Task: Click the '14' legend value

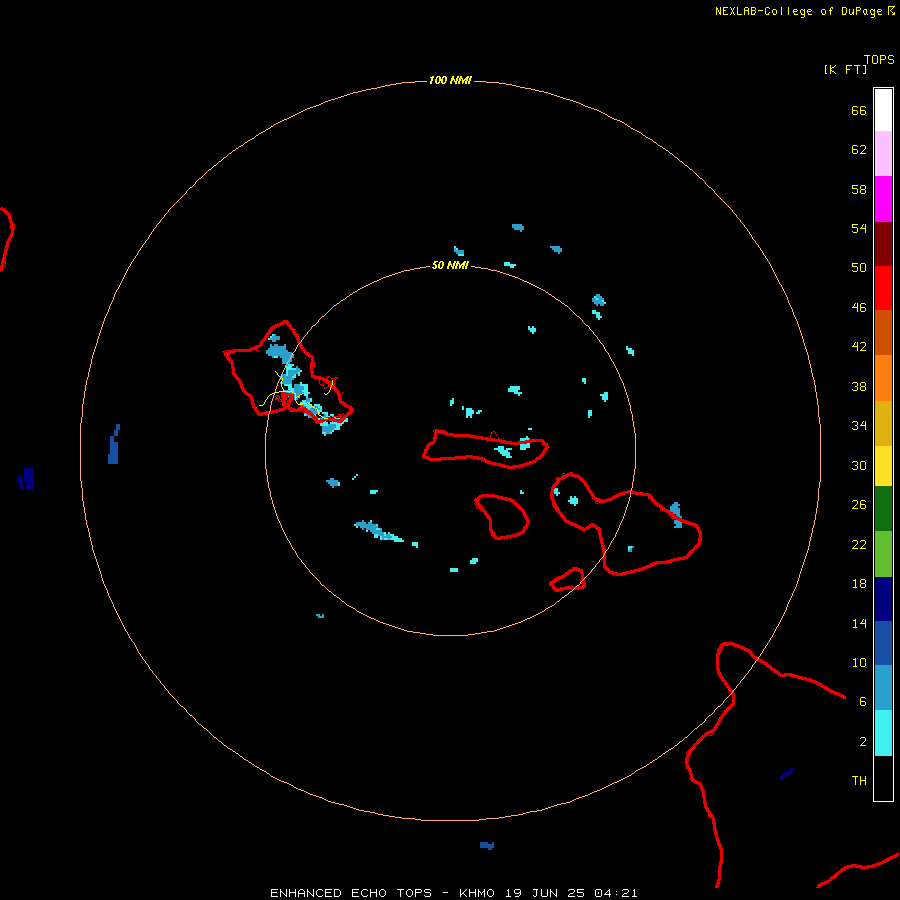Action: 859,623
